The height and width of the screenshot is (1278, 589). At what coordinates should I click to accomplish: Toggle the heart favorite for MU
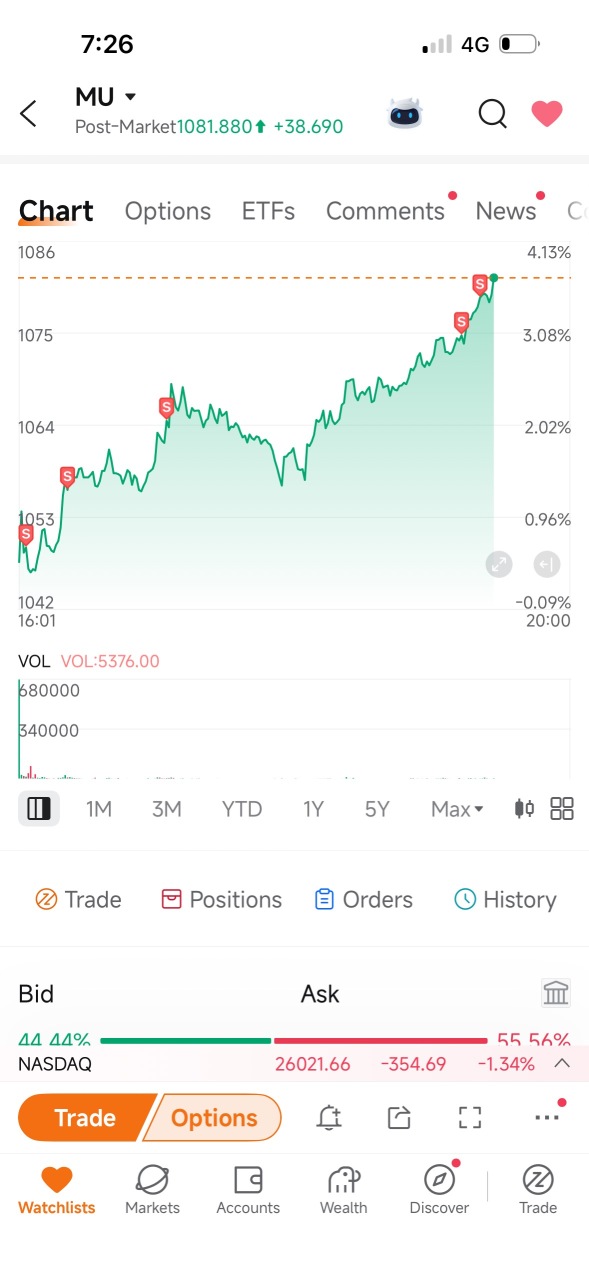tap(546, 114)
